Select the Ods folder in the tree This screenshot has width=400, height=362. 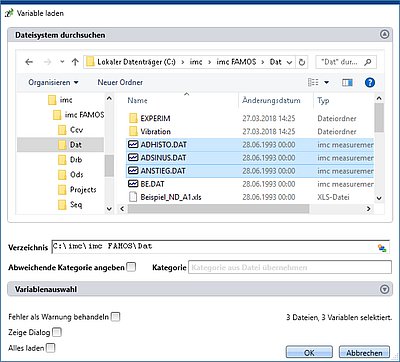(70, 175)
